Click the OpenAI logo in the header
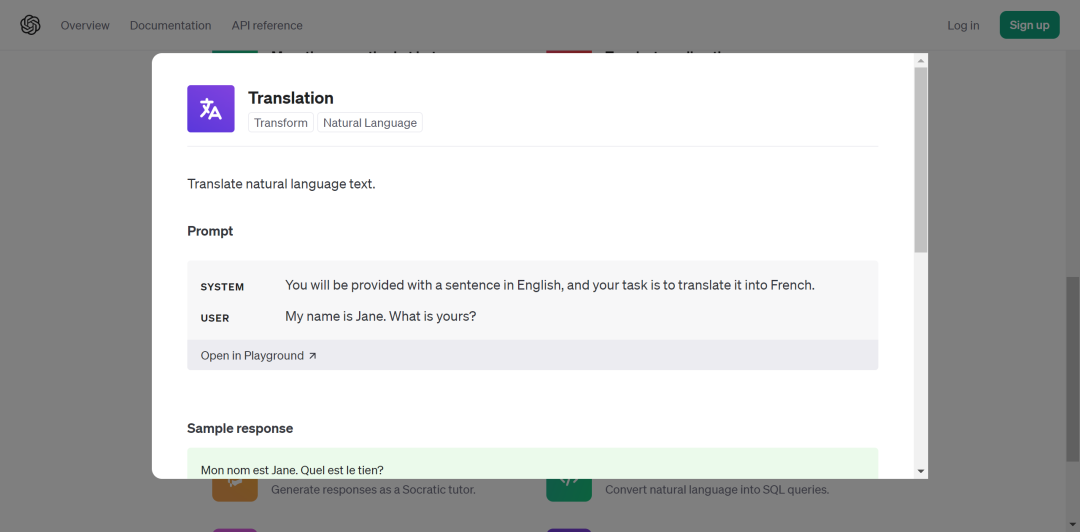 click(x=30, y=25)
